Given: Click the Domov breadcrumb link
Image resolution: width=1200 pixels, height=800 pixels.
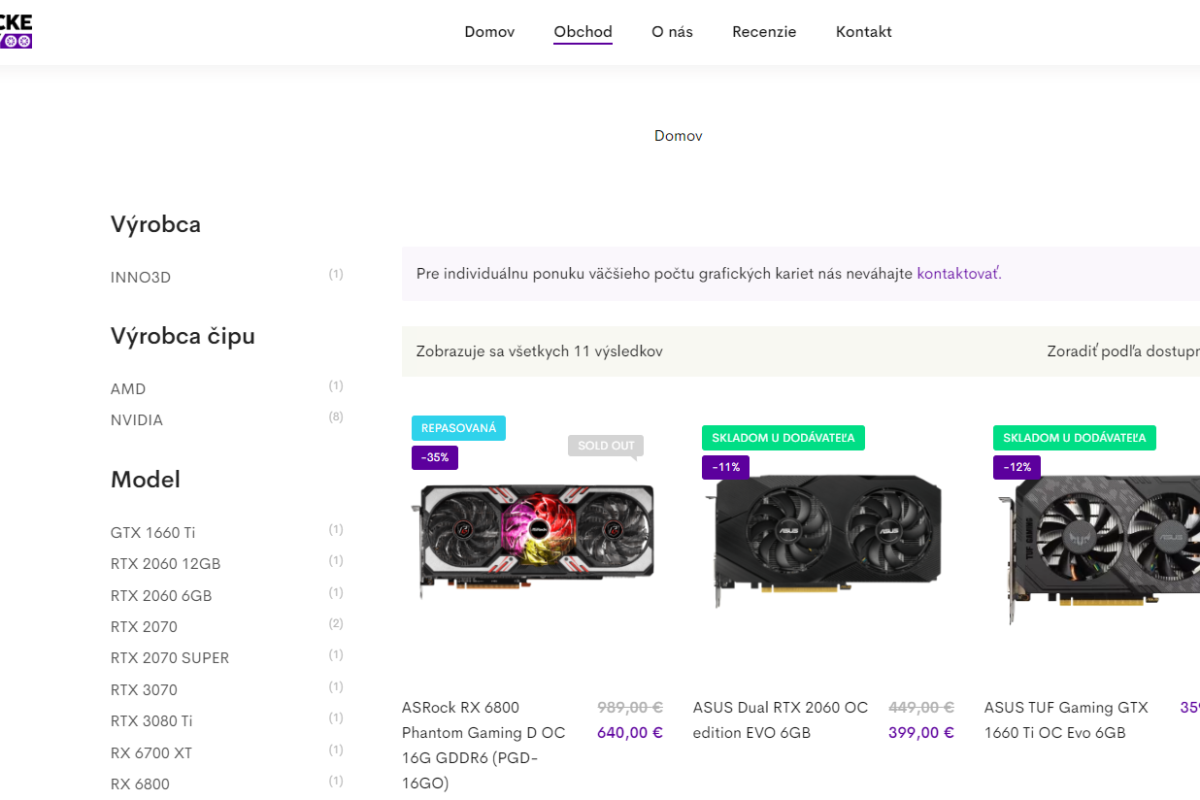Looking at the screenshot, I should [678, 136].
